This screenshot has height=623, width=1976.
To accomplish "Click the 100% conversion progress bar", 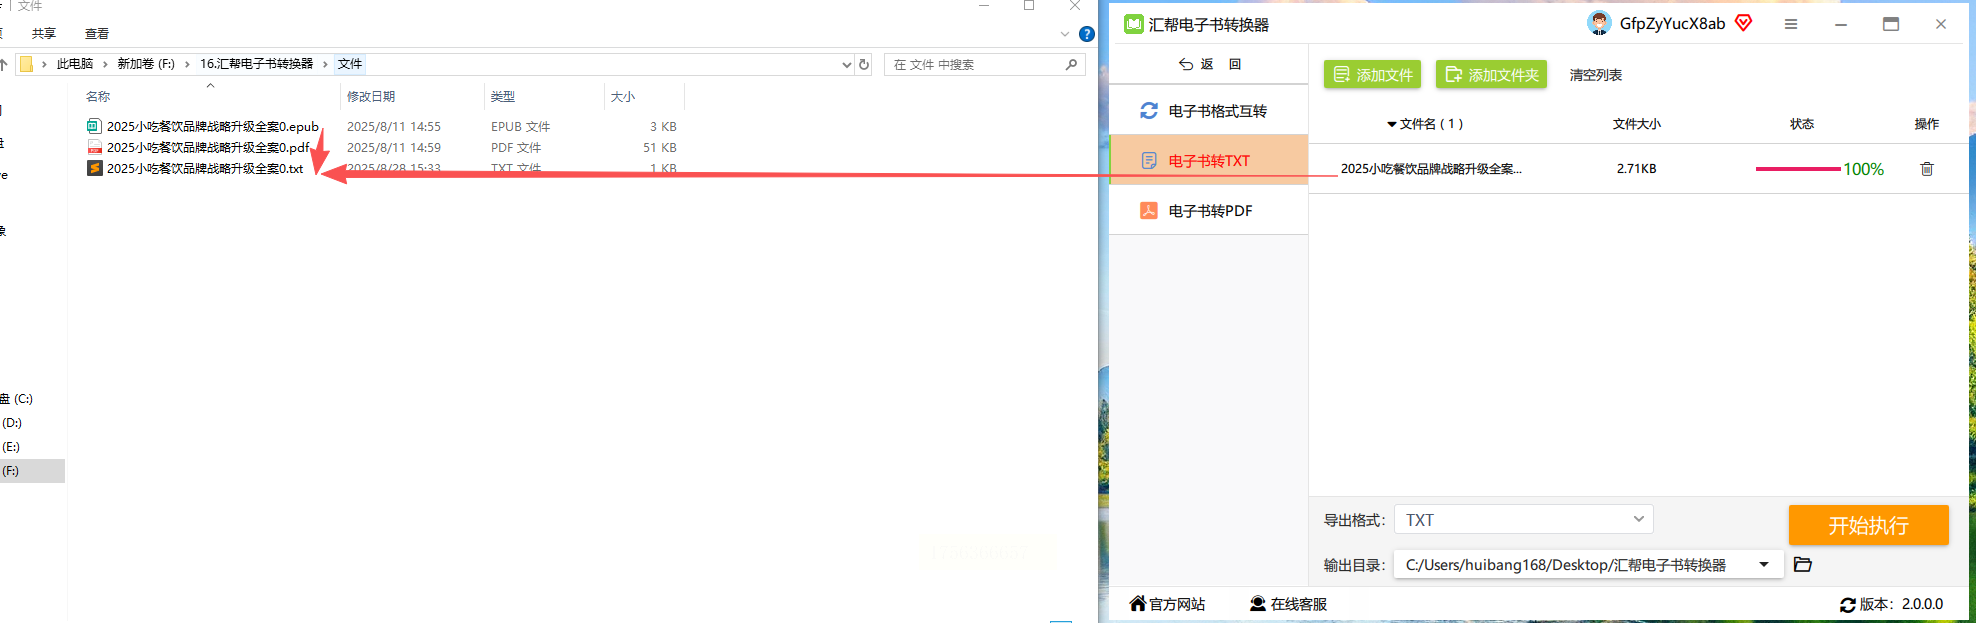I will point(1798,169).
